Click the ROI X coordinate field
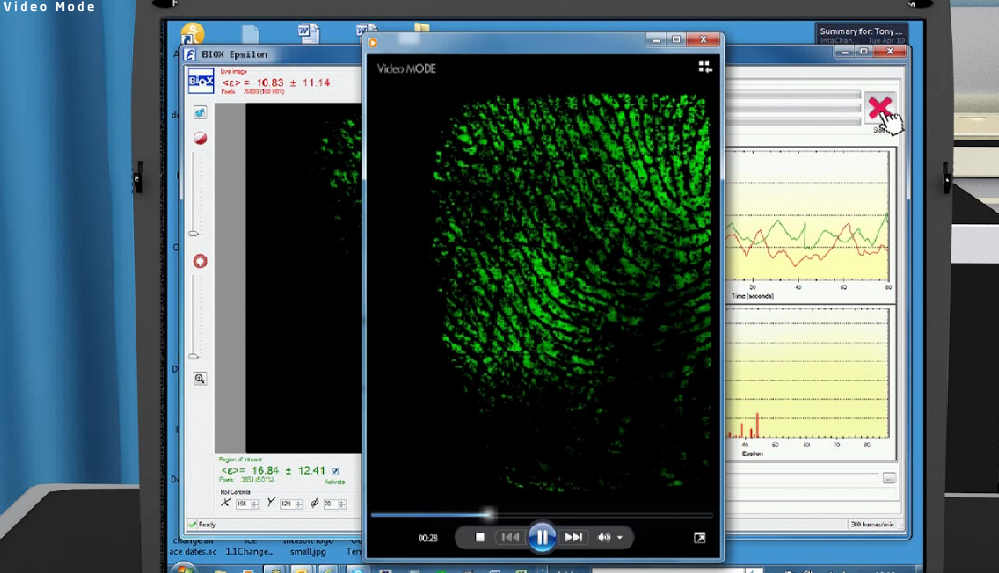 [x=247, y=504]
